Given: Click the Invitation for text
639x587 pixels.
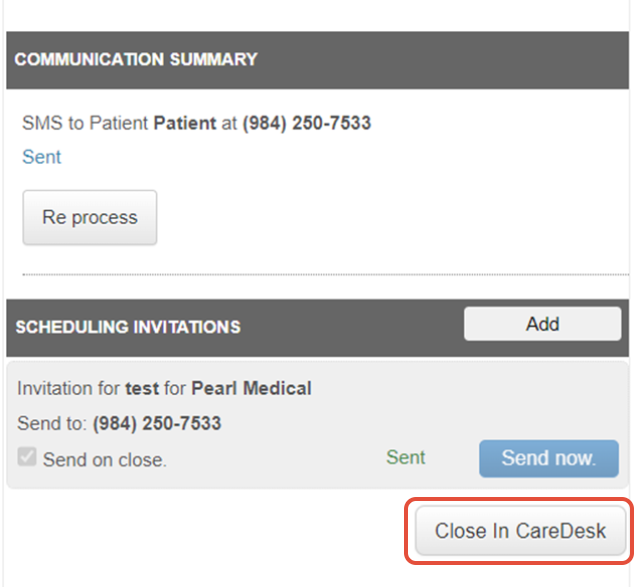Looking at the screenshot, I should point(68,388).
